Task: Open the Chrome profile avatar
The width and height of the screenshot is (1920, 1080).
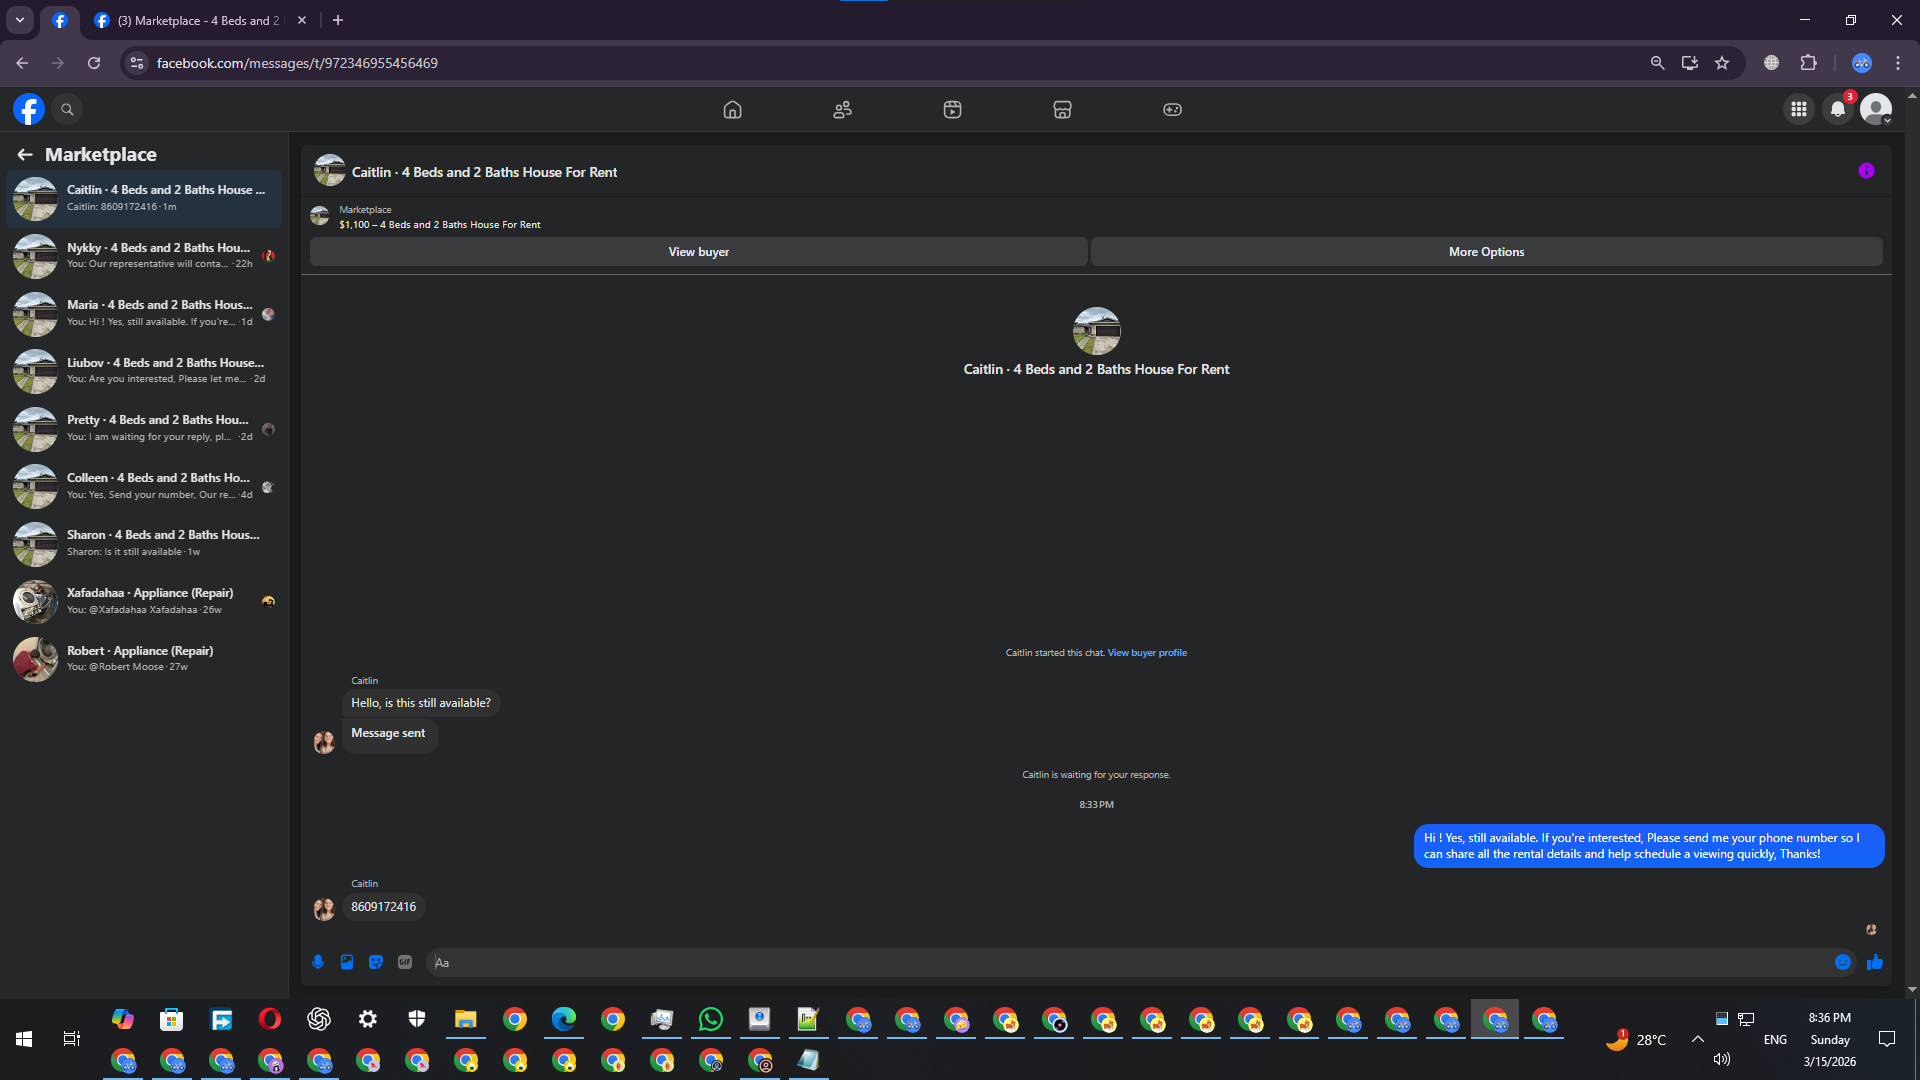Action: pyautogui.click(x=1861, y=63)
